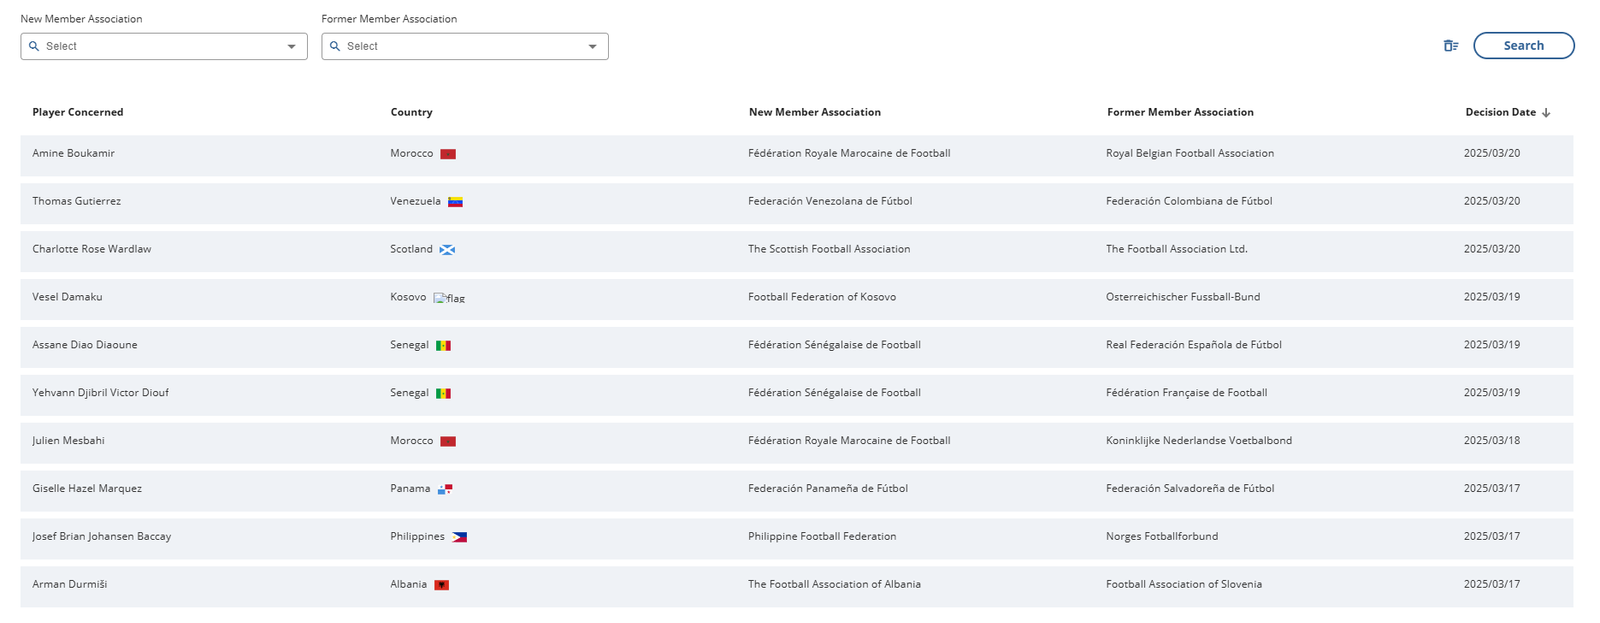Select player name Thomas Gutierrez
This screenshot has height=623, width=1600.
coord(76,201)
